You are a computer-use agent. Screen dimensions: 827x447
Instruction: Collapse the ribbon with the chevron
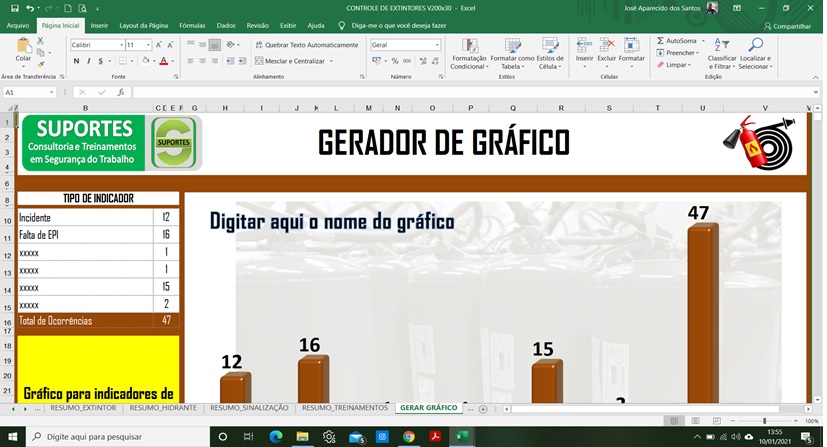[815, 77]
